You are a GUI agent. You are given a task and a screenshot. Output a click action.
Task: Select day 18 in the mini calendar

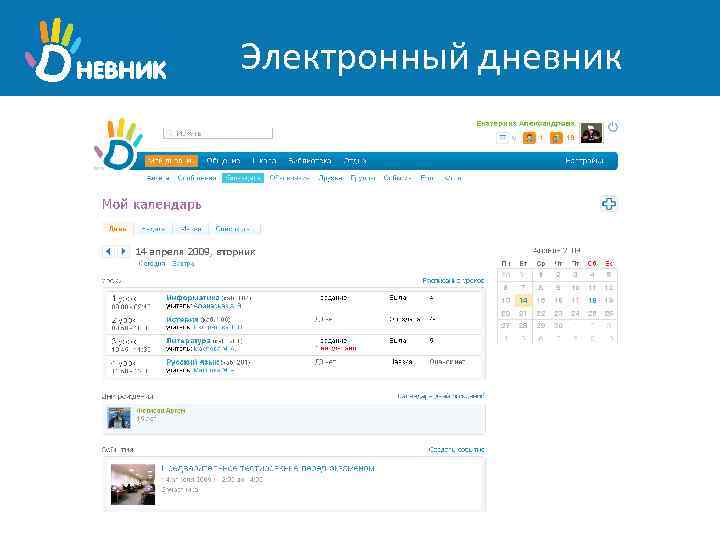(592, 300)
